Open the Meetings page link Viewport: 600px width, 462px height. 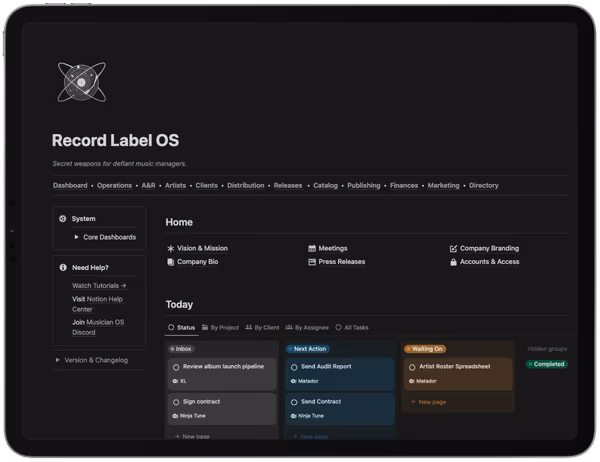333,248
